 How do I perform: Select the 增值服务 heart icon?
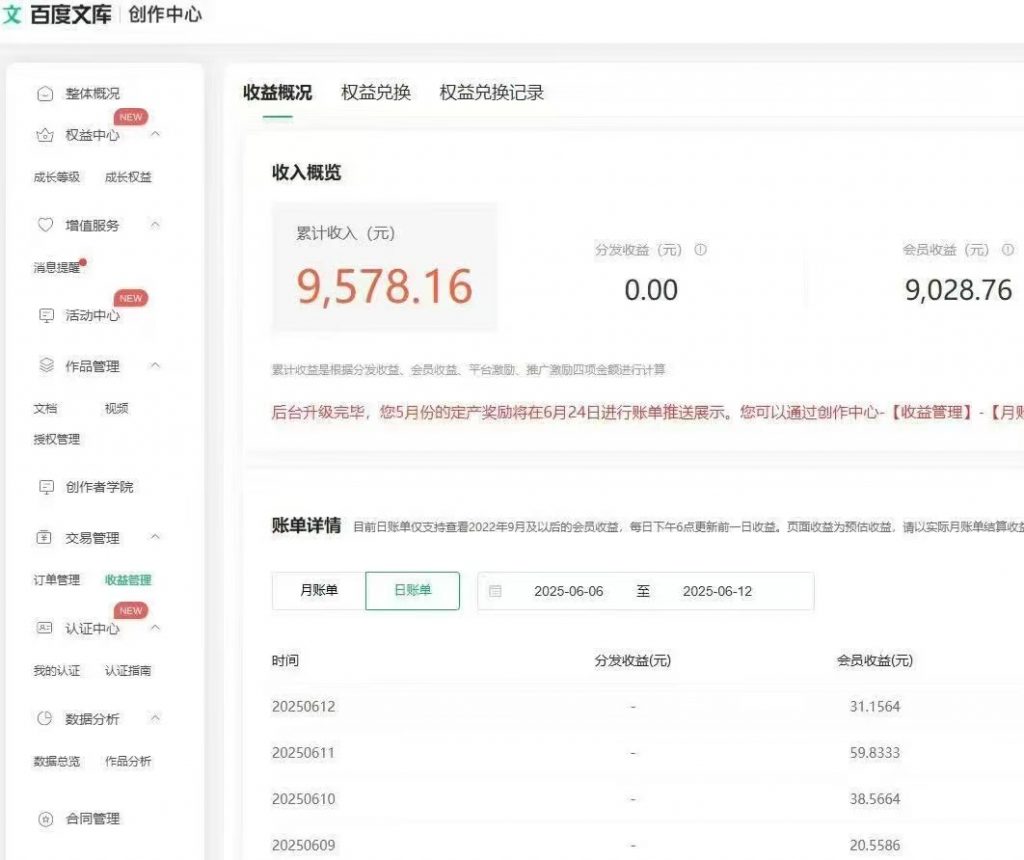coord(44,224)
